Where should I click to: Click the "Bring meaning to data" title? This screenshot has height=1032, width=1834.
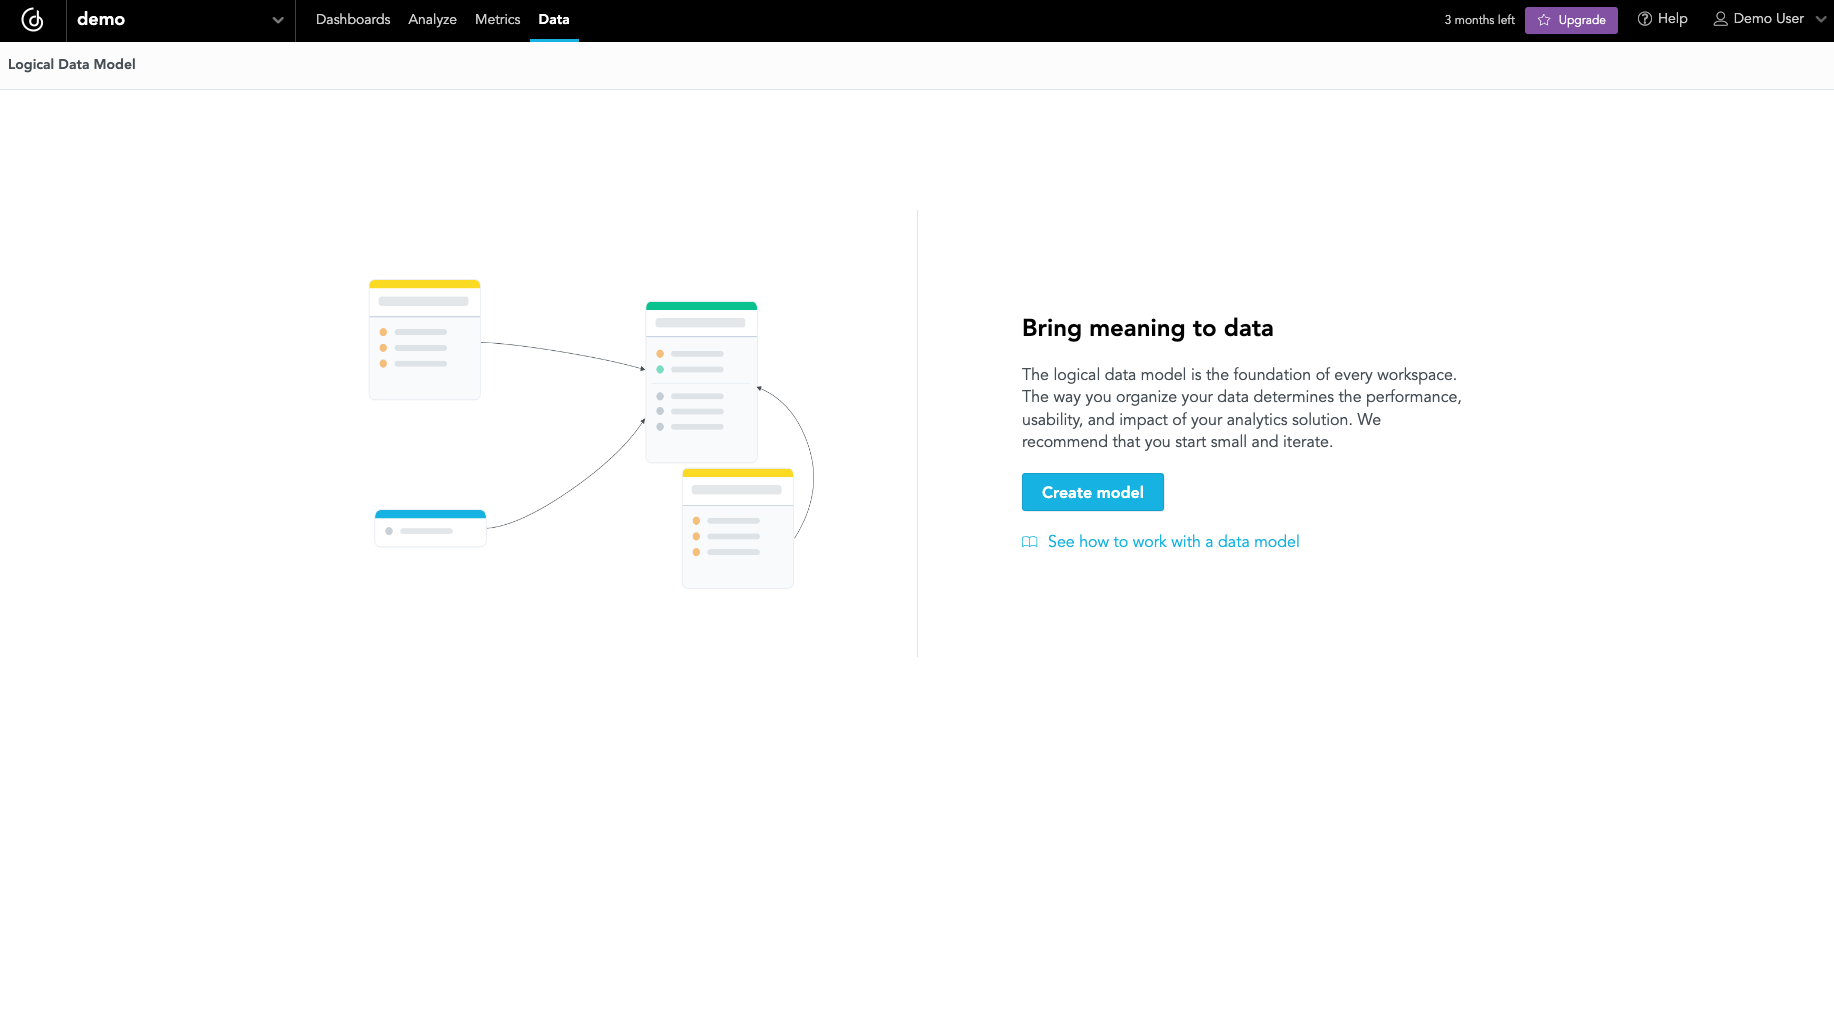pyautogui.click(x=1147, y=328)
